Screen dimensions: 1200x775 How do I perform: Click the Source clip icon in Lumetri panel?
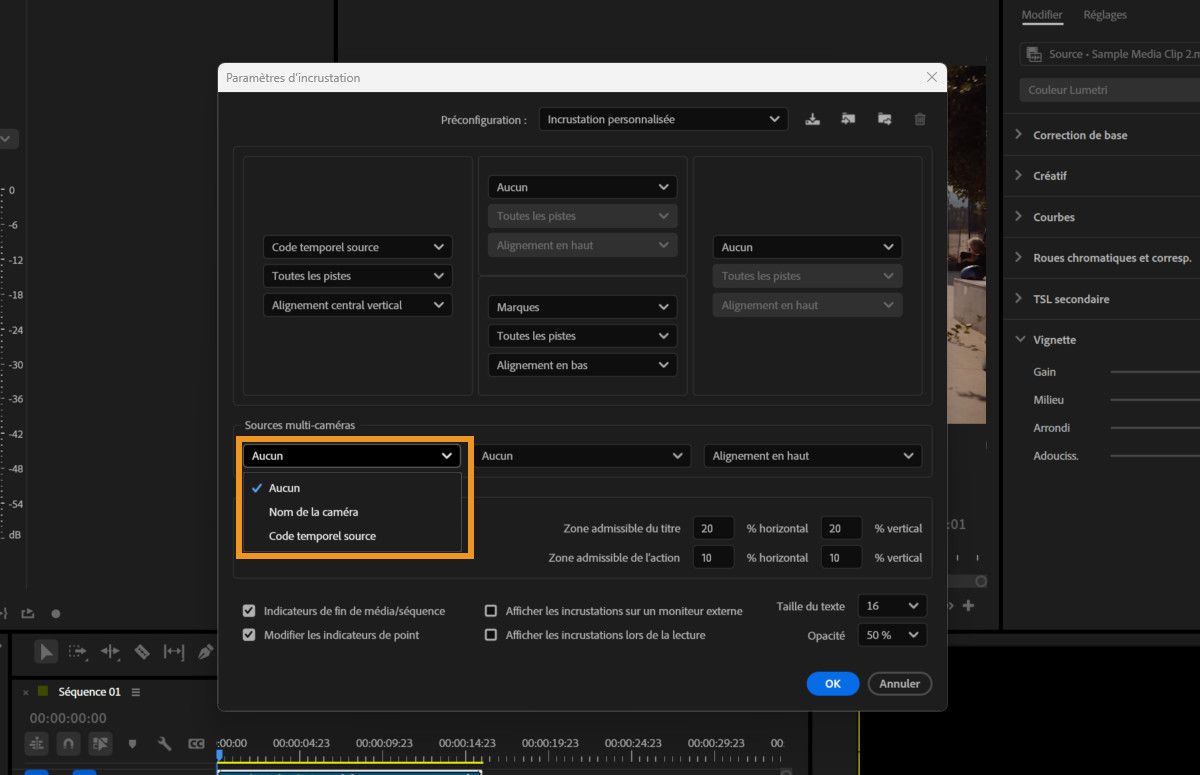pos(1035,54)
